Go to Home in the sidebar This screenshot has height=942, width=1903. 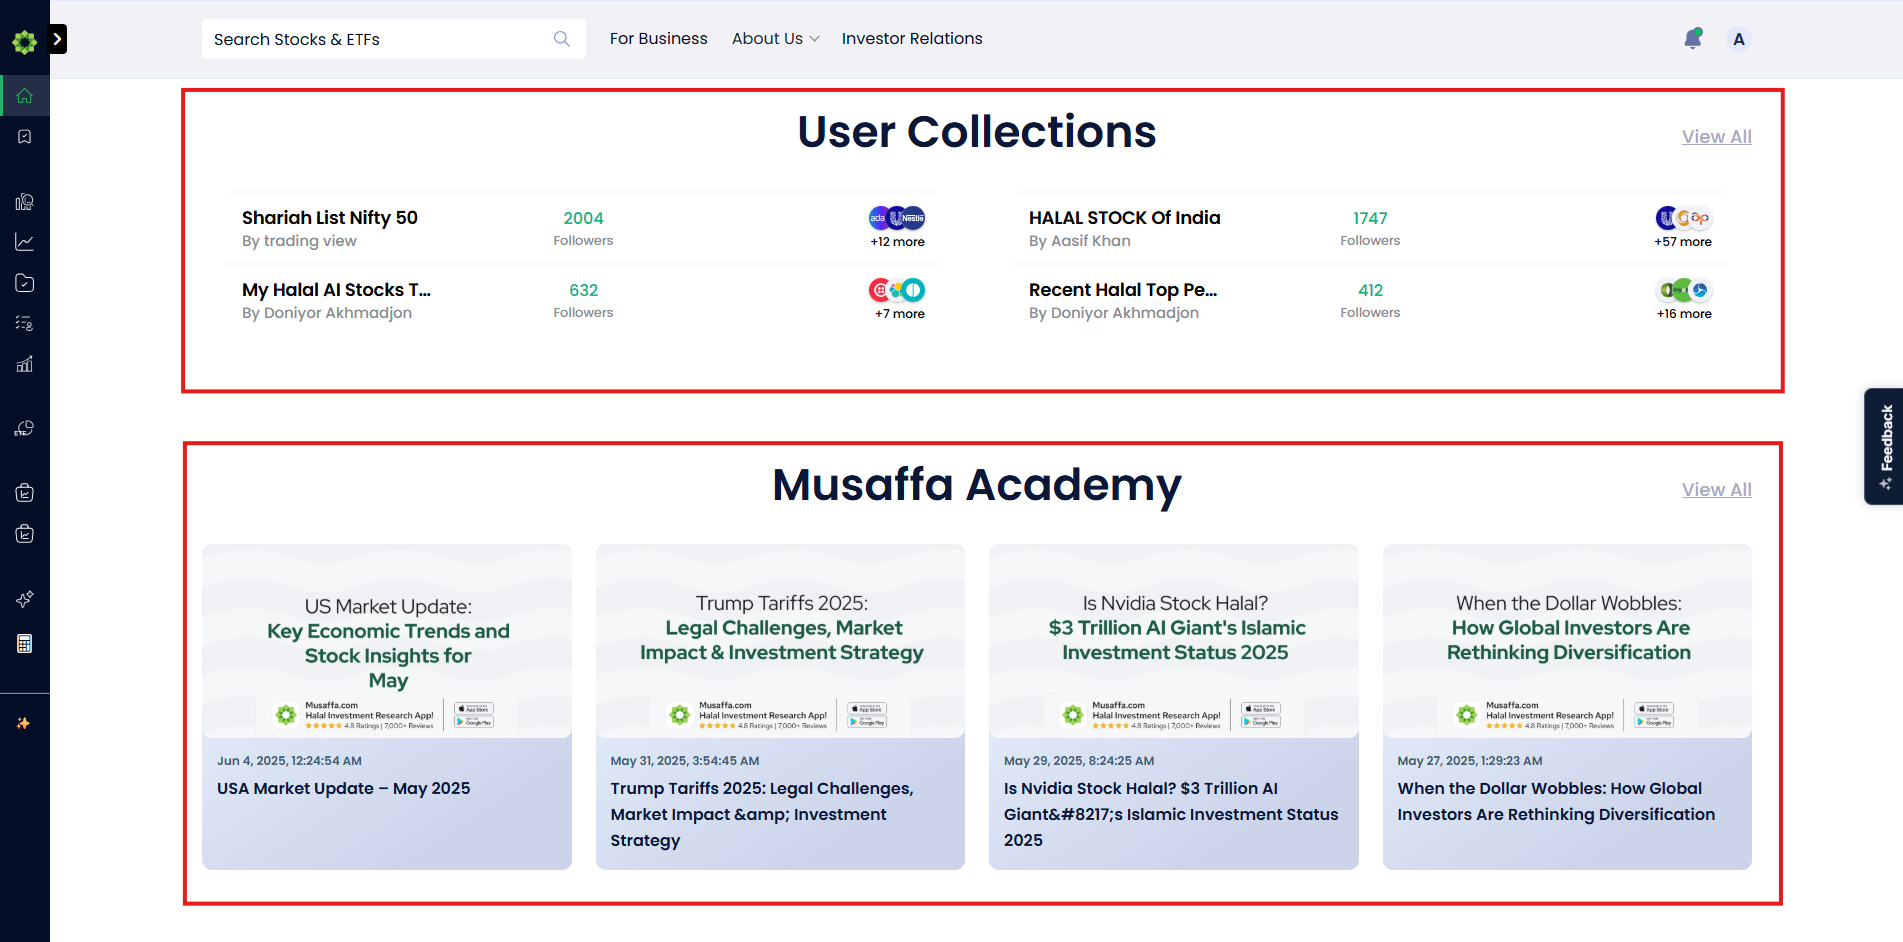[x=25, y=96]
